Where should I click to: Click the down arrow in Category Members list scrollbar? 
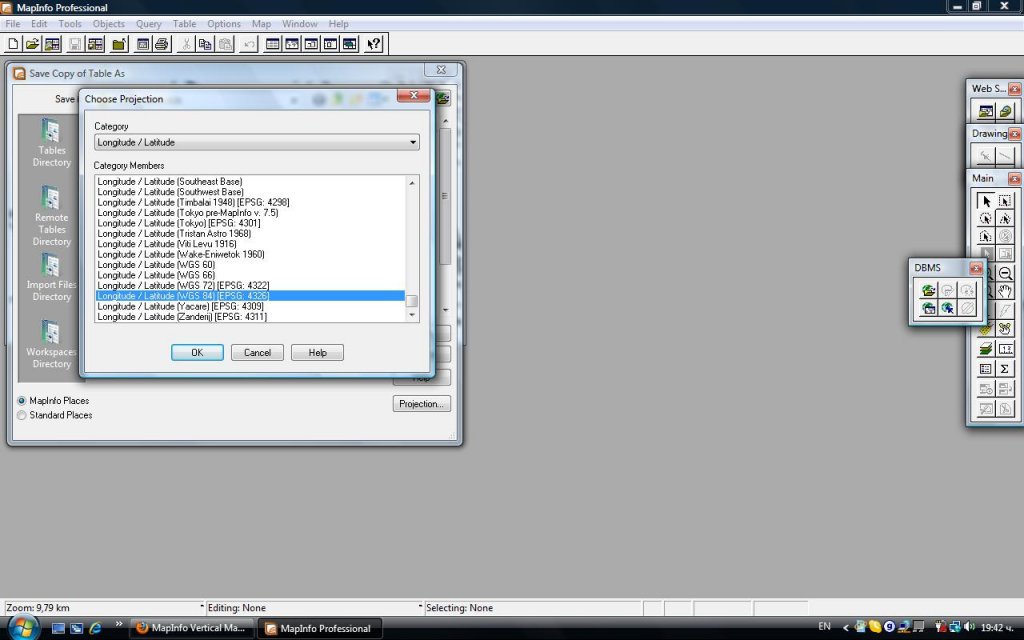411,315
